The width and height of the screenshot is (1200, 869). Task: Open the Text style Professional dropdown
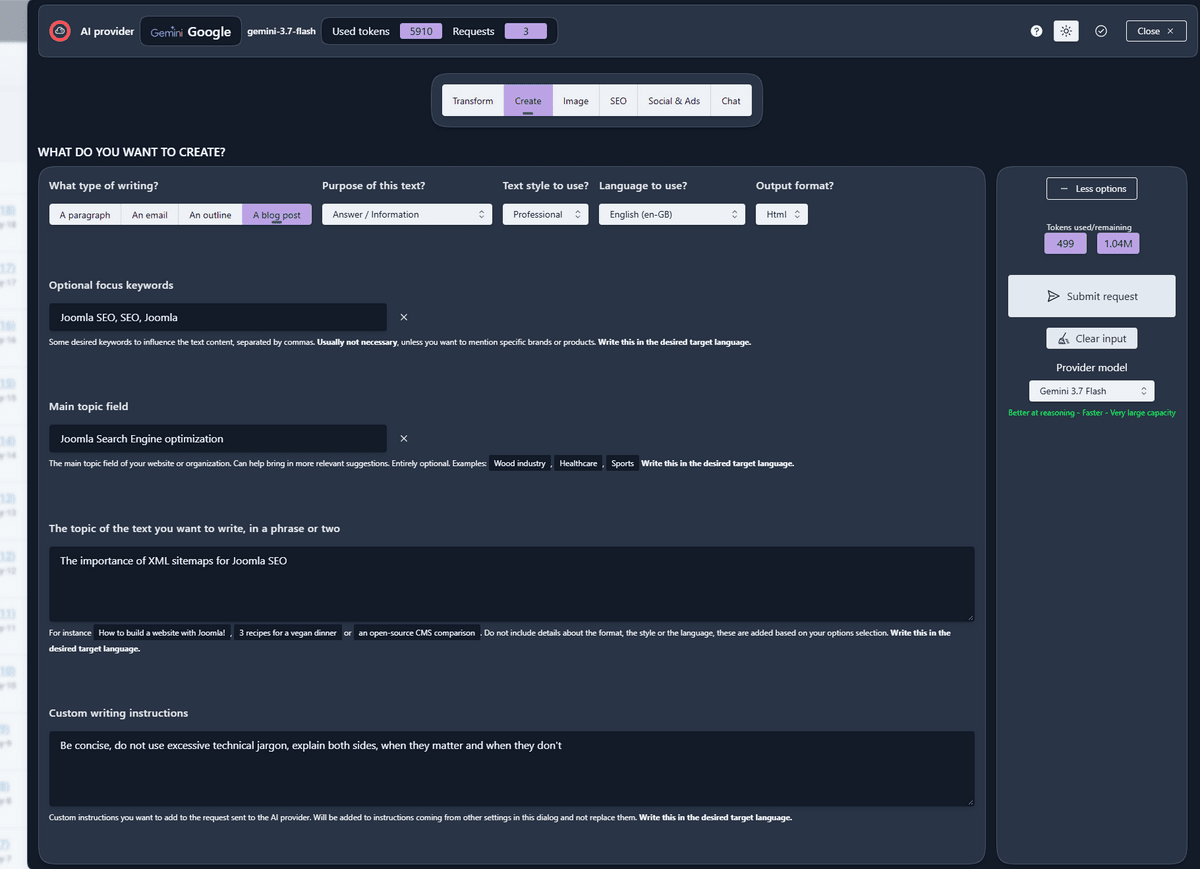coord(545,215)
